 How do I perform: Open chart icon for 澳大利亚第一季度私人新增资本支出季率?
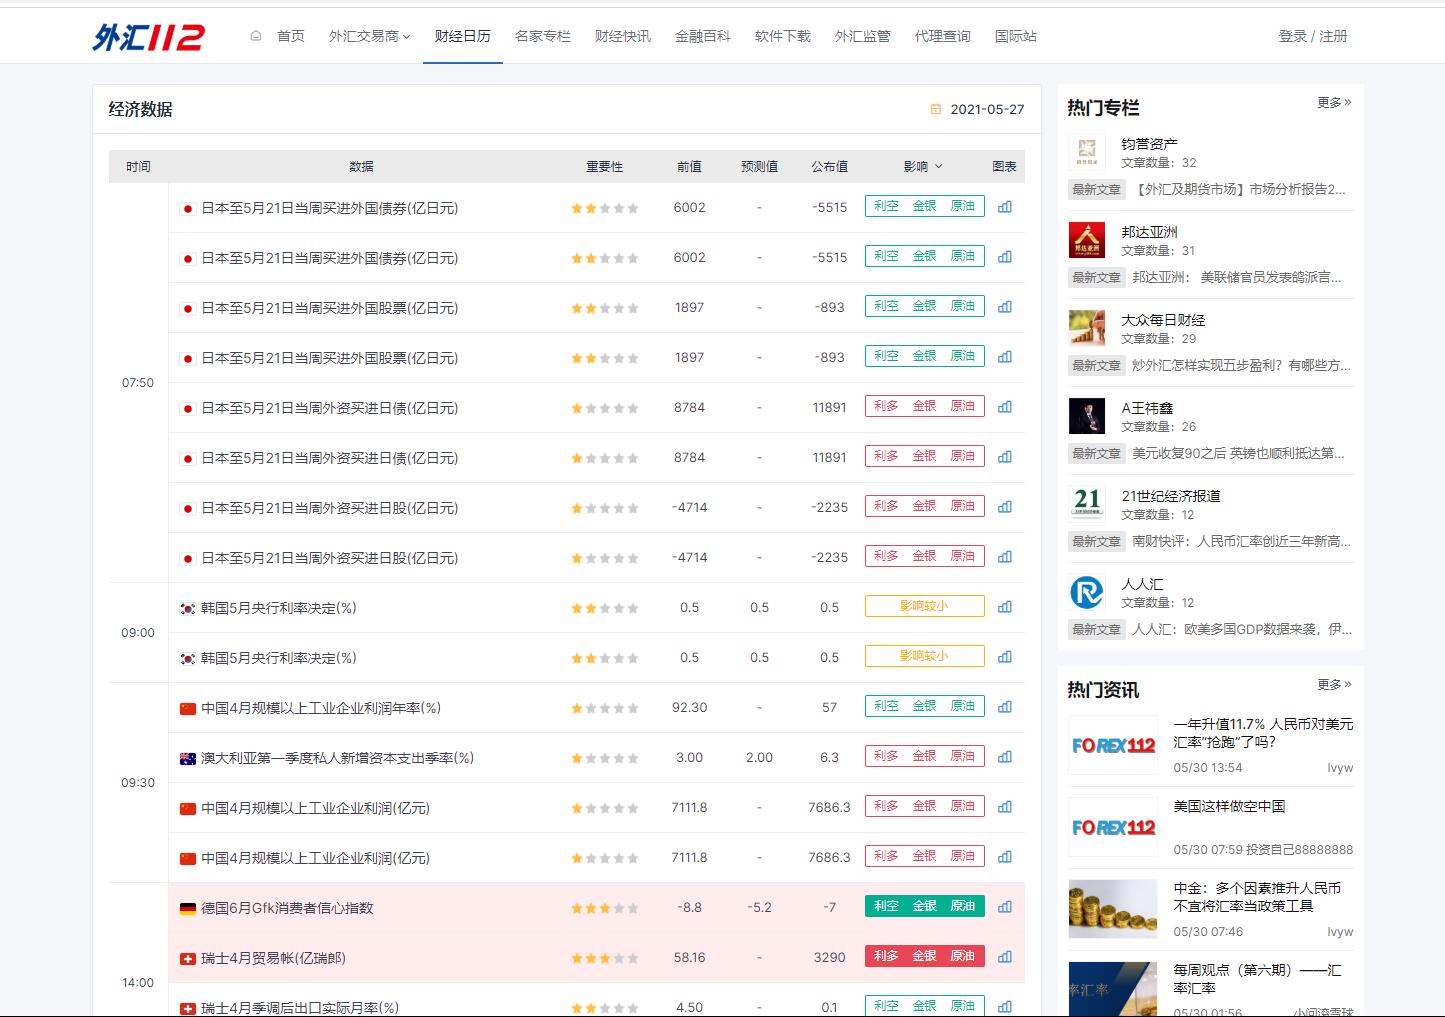point(1005,757)
